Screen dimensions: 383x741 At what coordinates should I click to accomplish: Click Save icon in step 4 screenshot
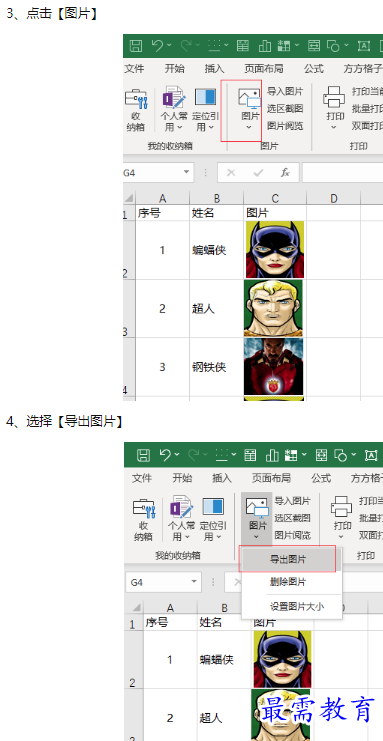143,455
